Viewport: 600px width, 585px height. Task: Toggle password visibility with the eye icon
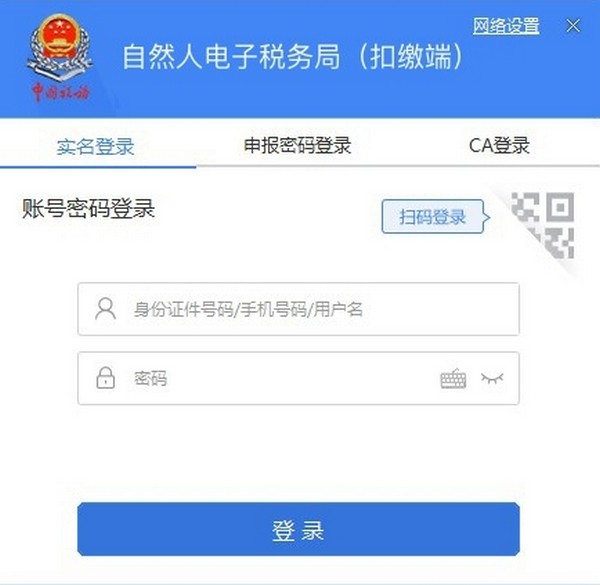coord(492,378)
